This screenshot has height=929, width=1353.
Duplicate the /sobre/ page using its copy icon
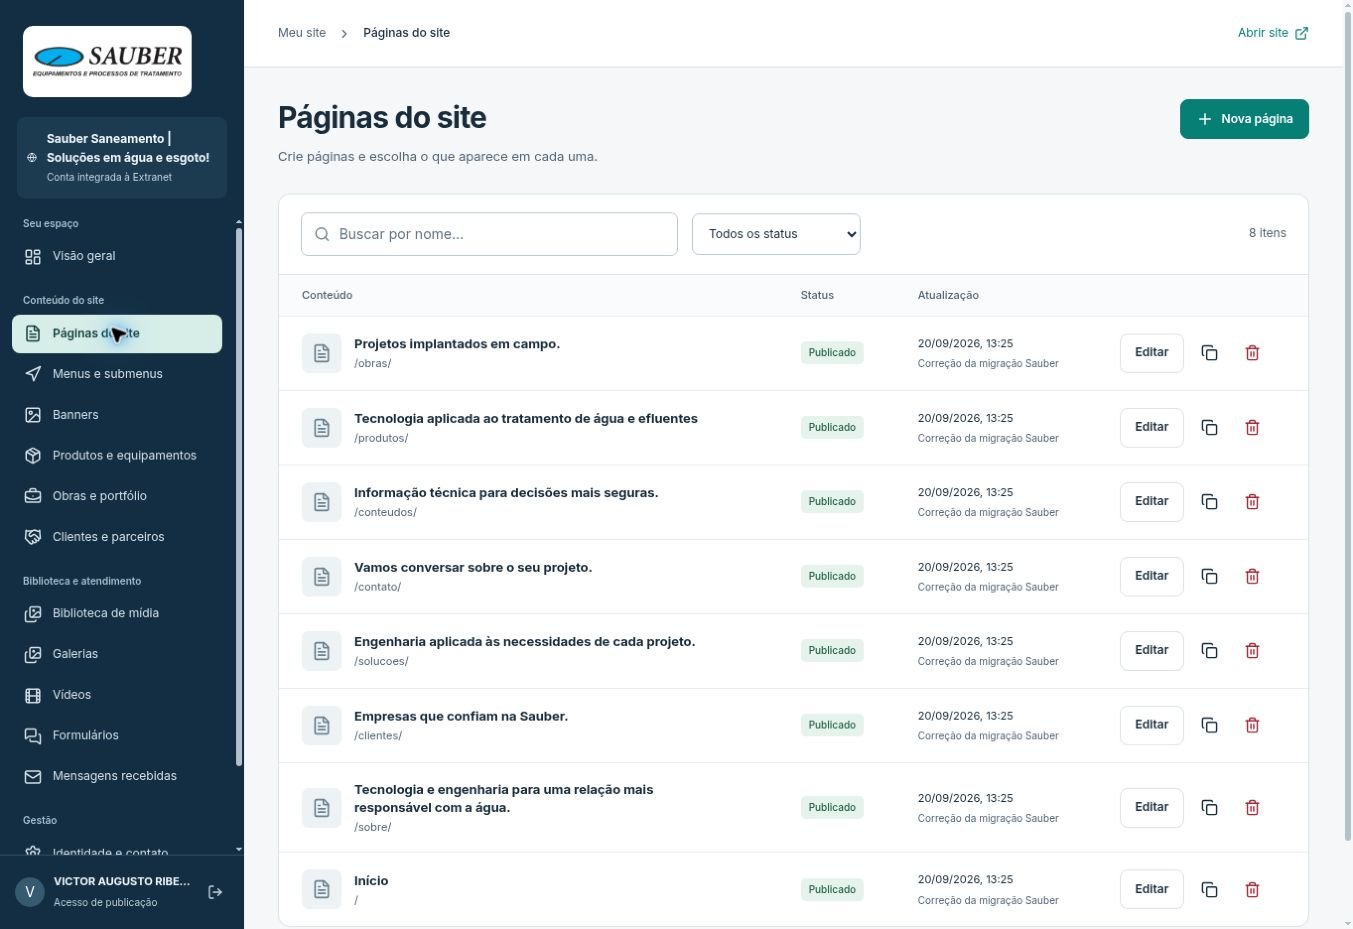coord(1209,808)
